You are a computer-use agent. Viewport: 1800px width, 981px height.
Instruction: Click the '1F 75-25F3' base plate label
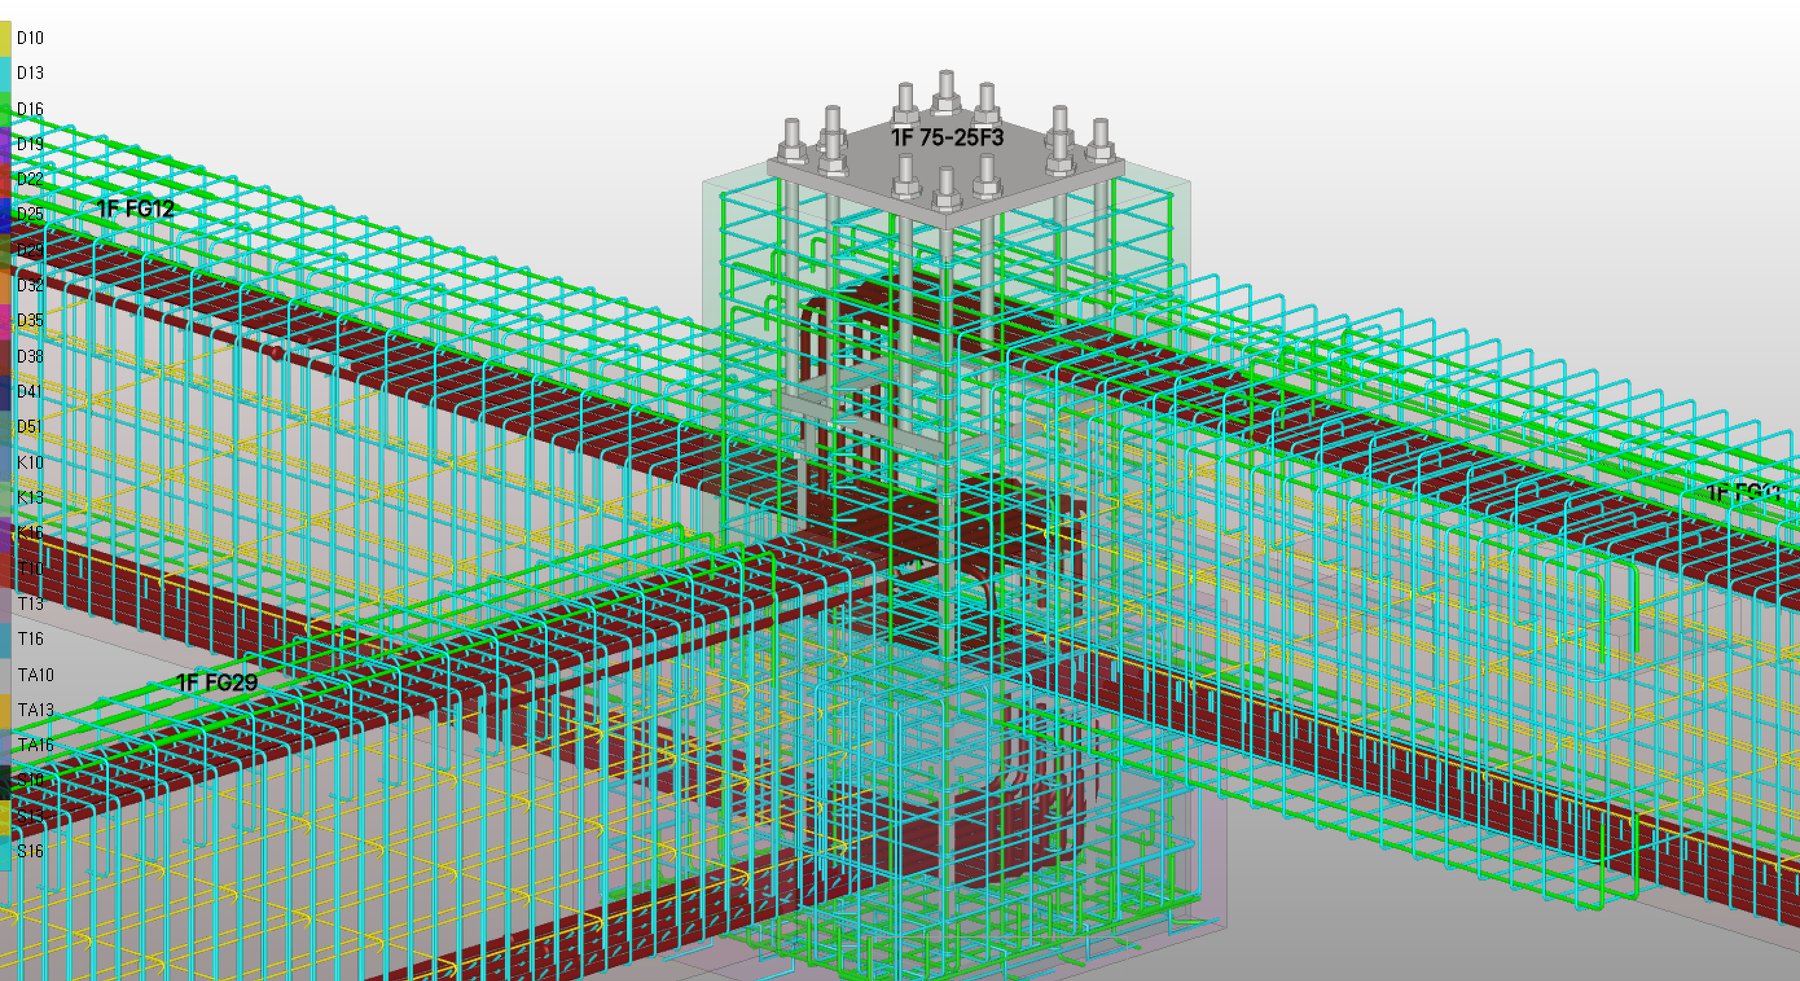pos(947,137)
